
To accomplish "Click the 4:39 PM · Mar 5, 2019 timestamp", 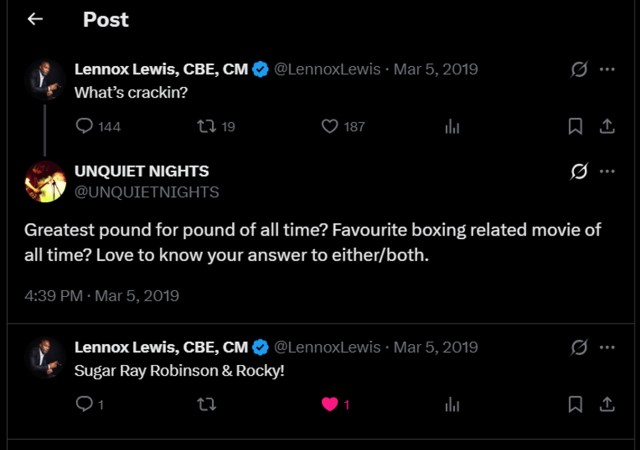I will point(101,295).
